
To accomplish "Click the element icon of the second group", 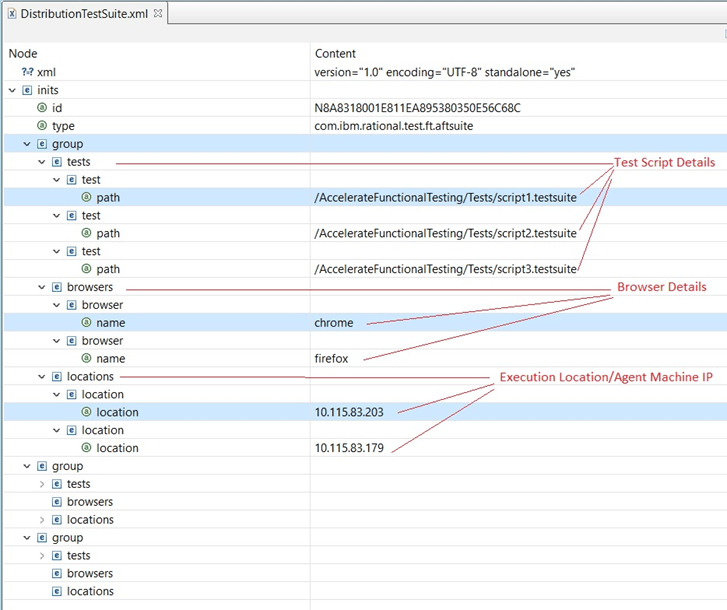I will [x=42, y=466].
